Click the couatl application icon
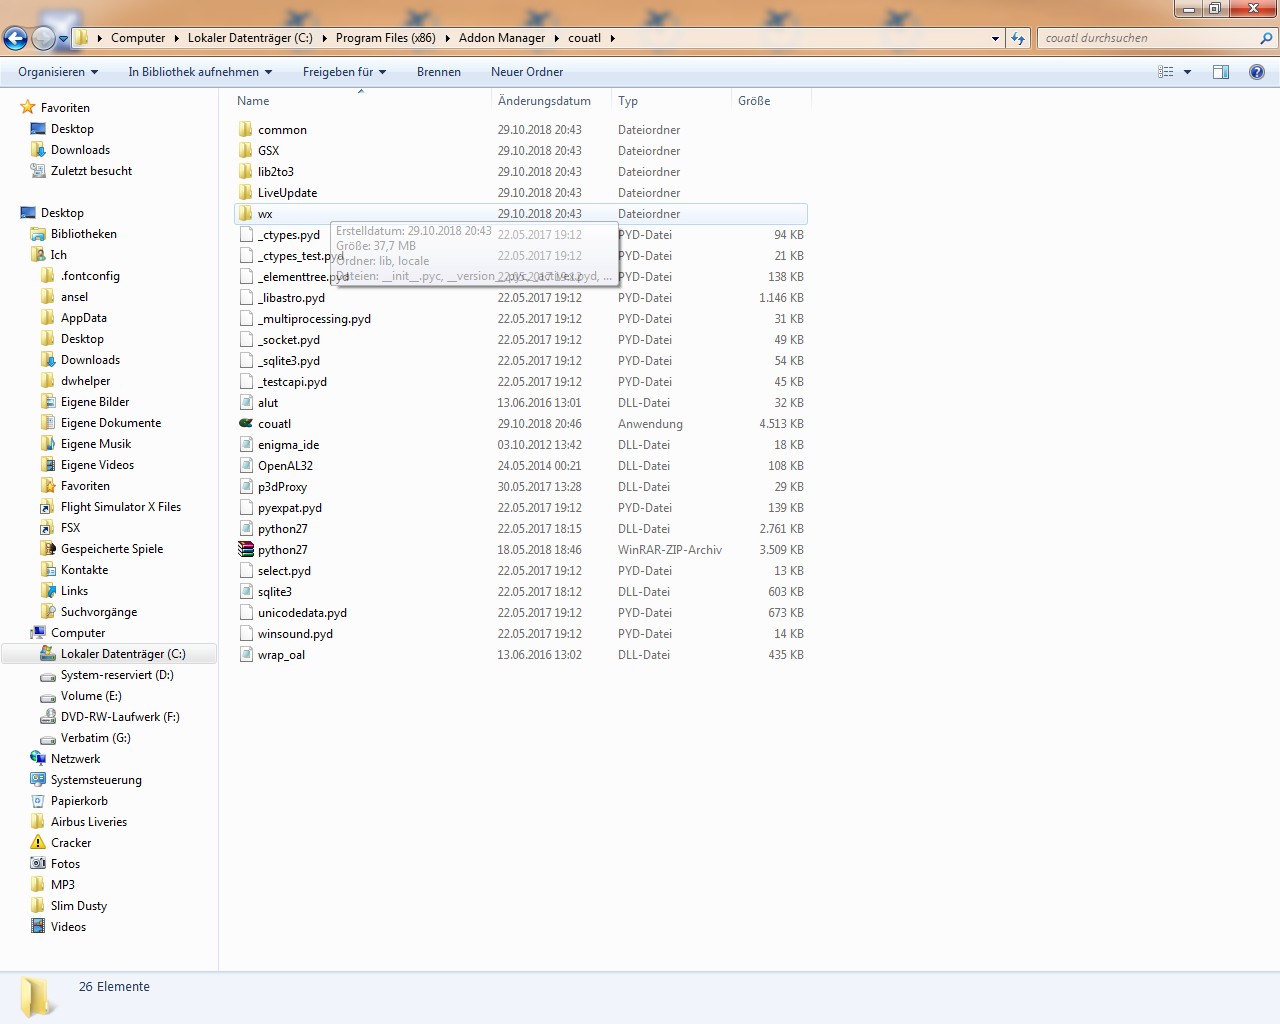Screen dimensions: 1280x1024 click(246, 424)
